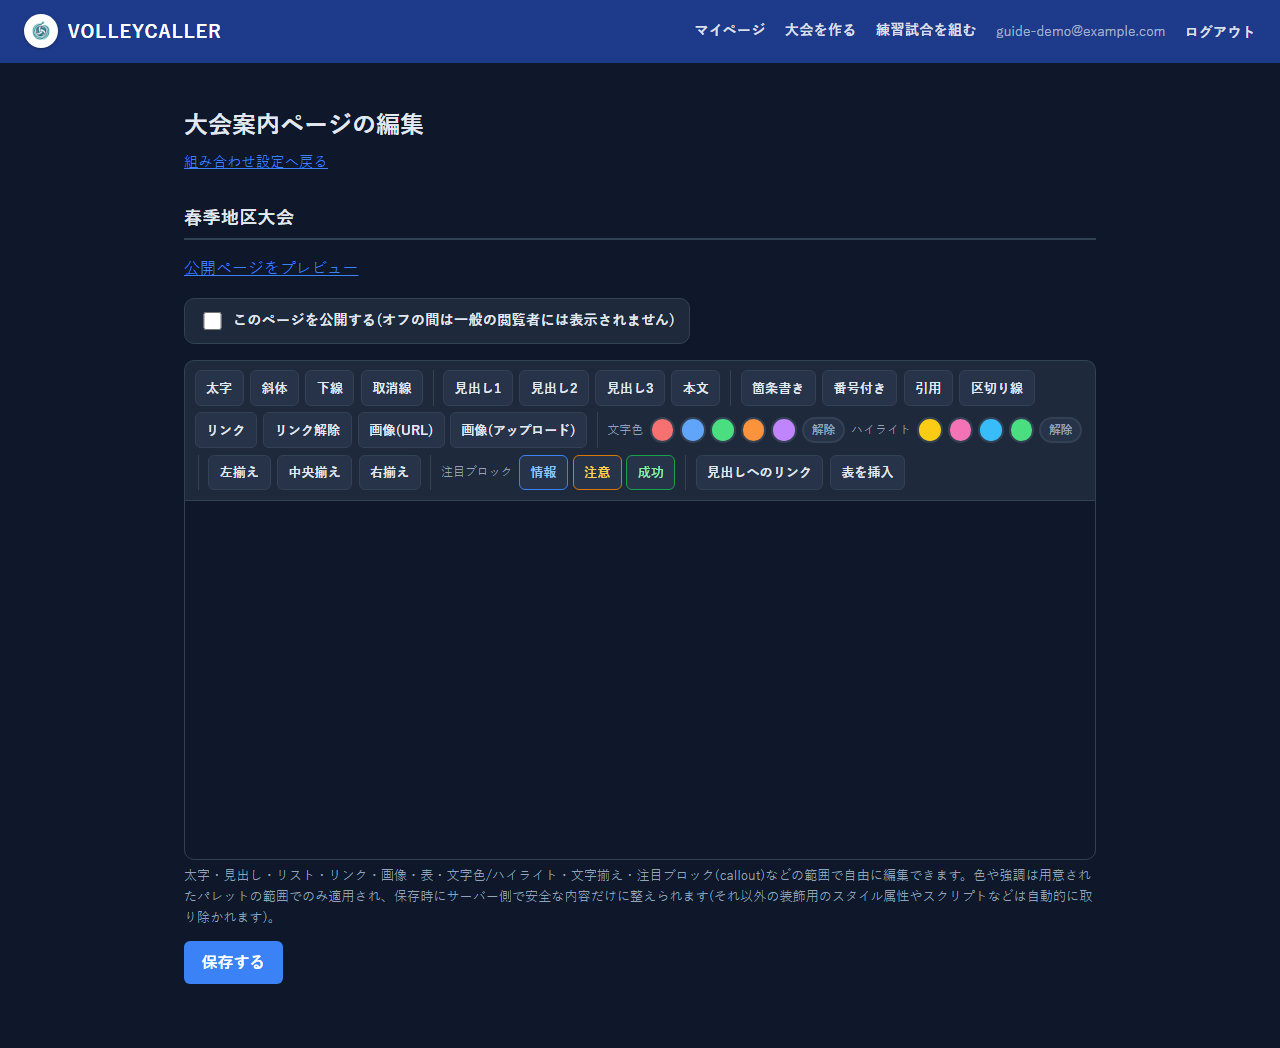Click 表を挿入 to add table

tap(867, 472)
